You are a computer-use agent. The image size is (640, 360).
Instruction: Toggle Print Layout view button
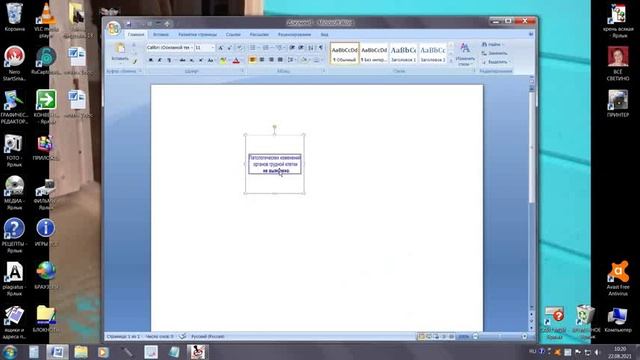pos(421,336)
